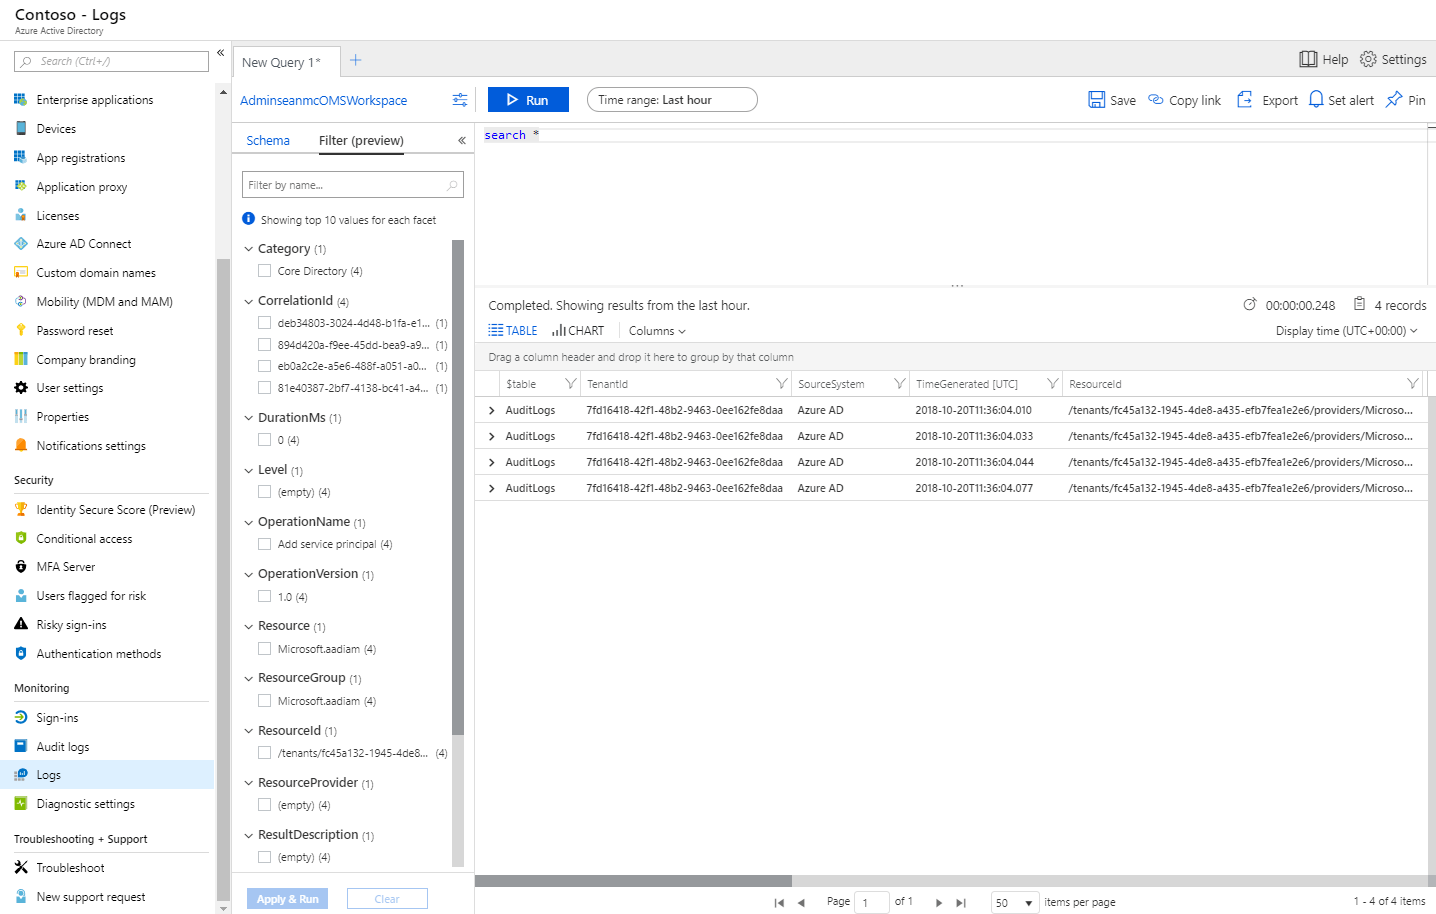The width and height of the screenshot is (1436, 914).
Task: Click the Risky sign-ins warning icon
Action: click(20, 625)
